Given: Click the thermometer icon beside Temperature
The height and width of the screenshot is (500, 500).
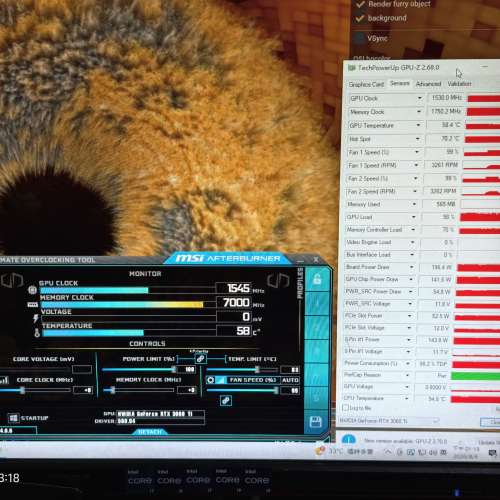Looking at the screenshot, I should coord(37,332).
